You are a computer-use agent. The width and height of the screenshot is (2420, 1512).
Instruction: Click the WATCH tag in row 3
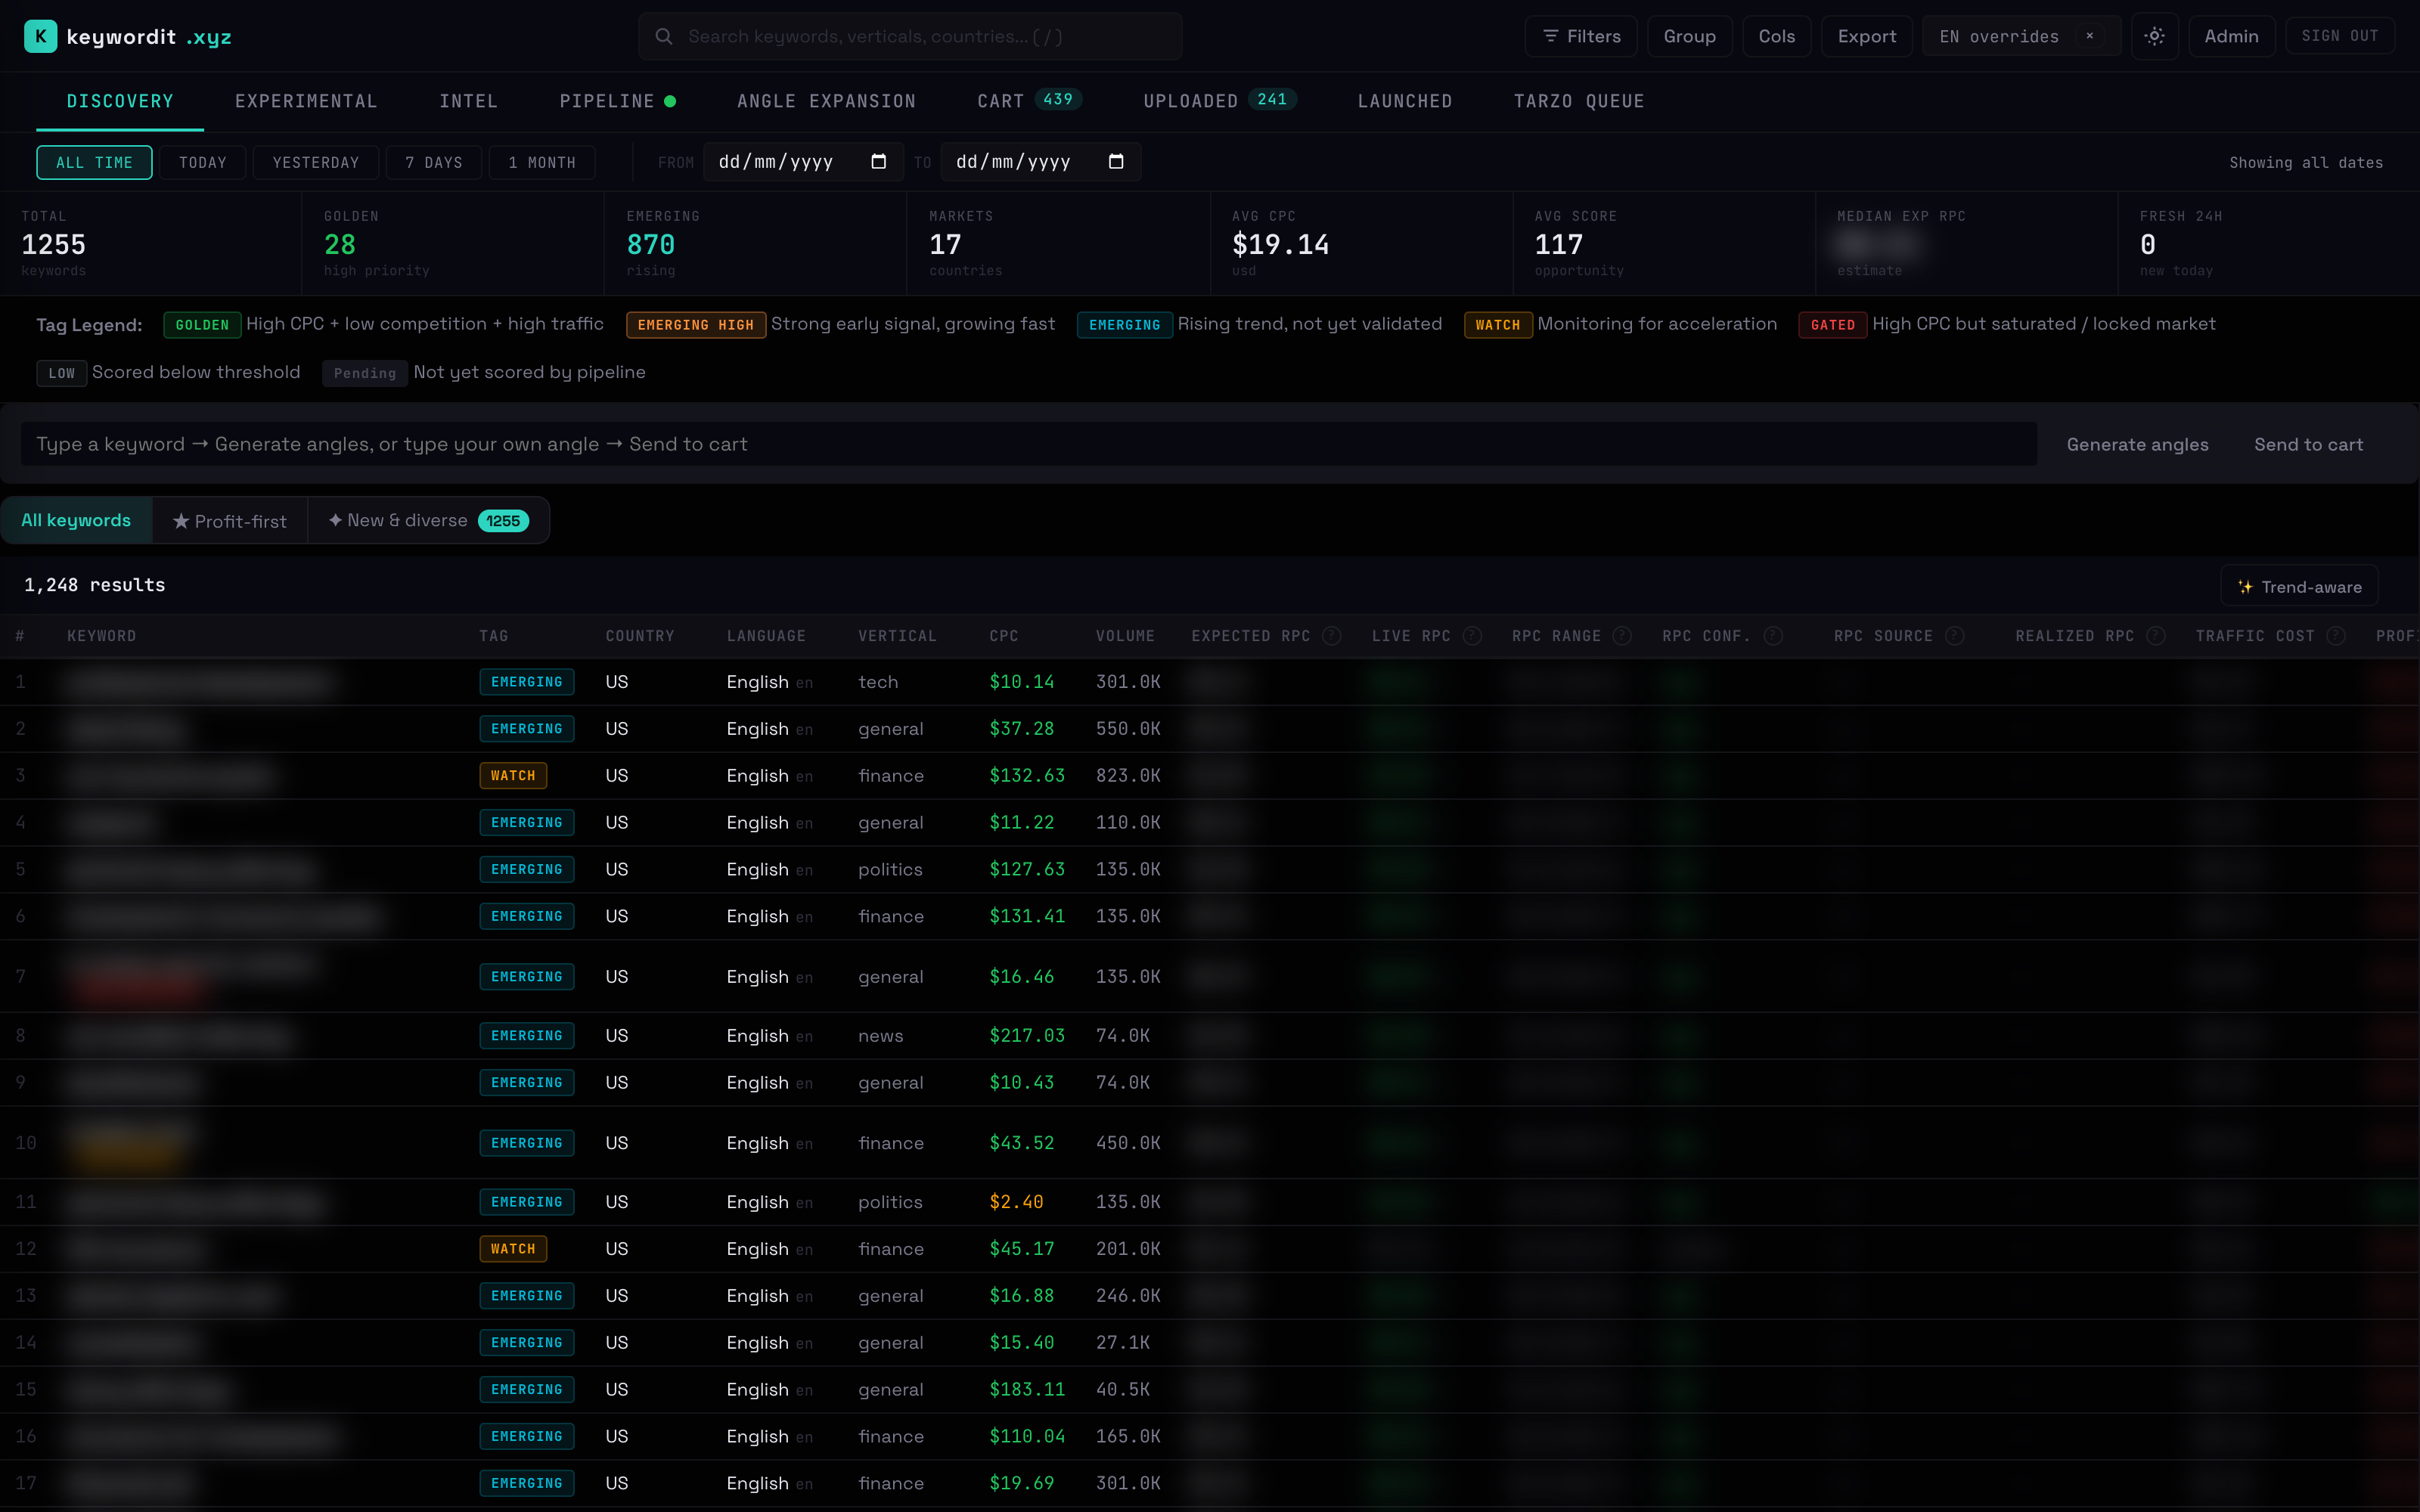(513, 775)
